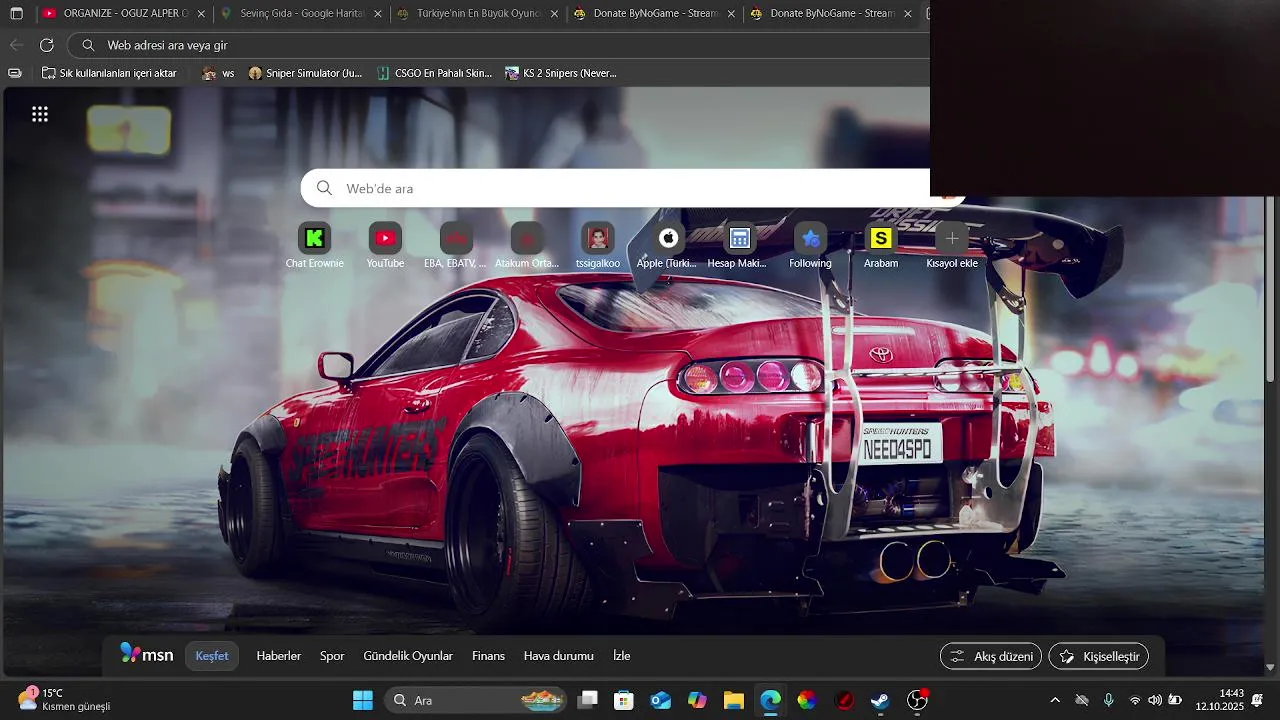Show hidden system tray icons
This screenshot has height=720, width=1280.
[1055, 700]
